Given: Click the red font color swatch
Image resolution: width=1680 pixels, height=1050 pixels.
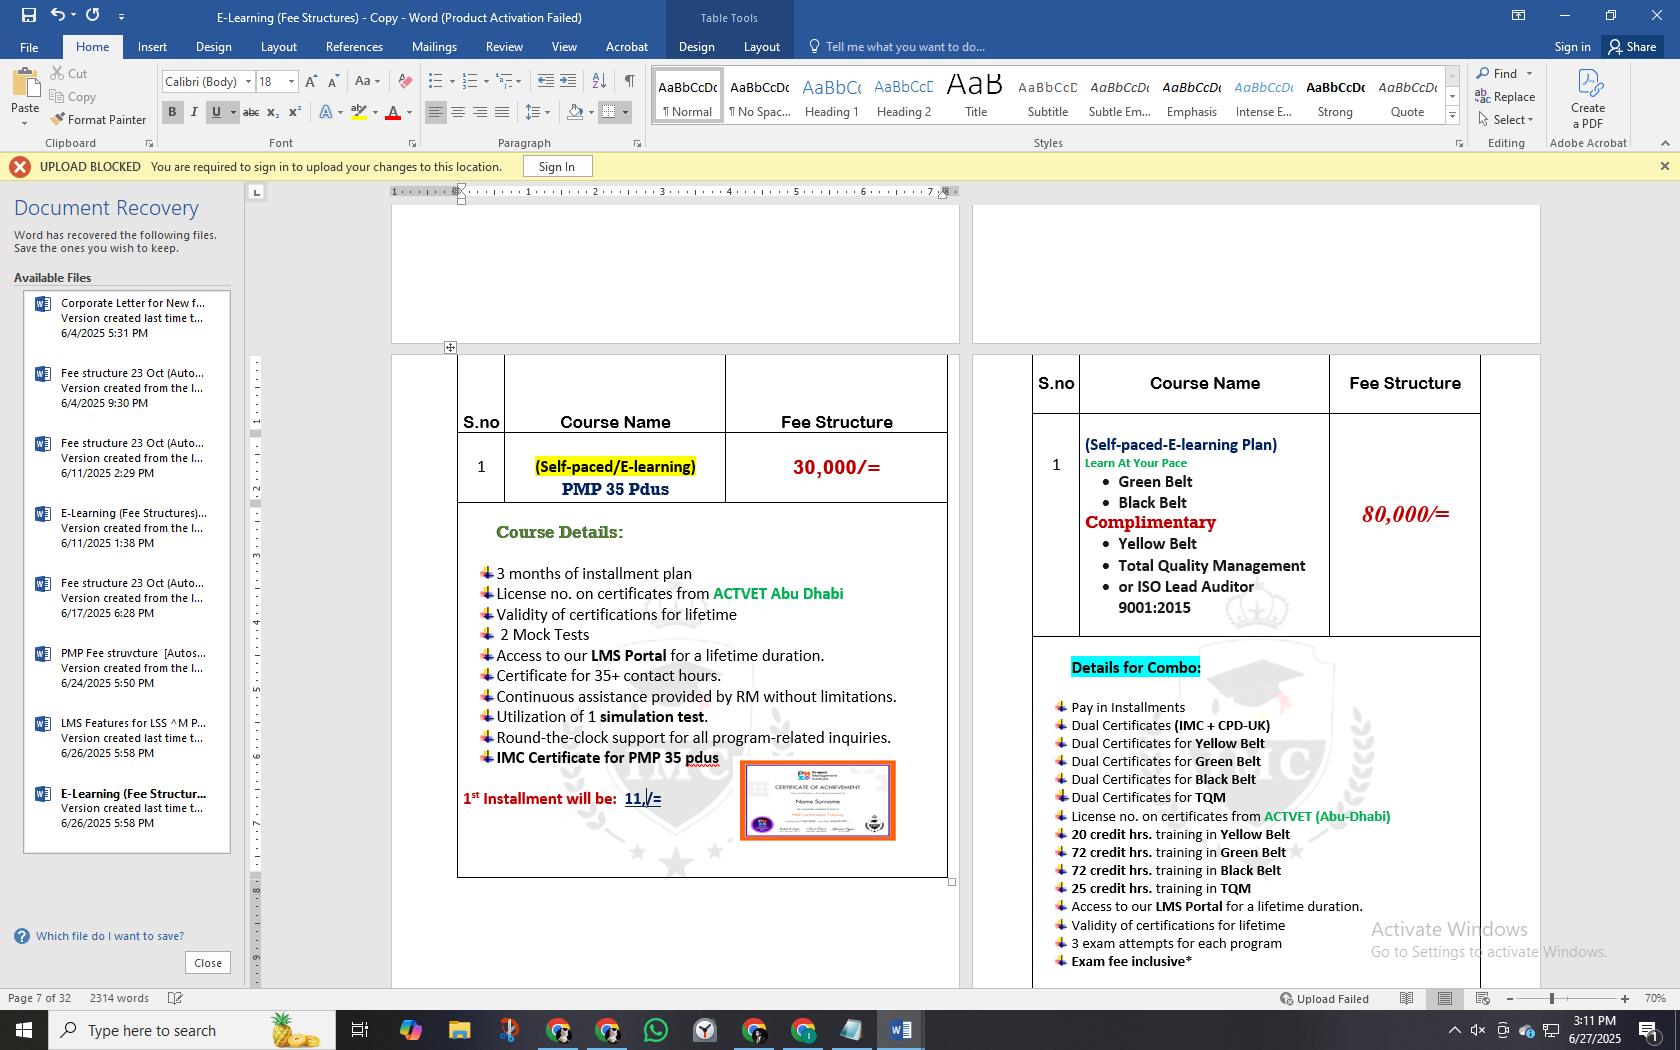Looking at the screenshot, I should 393,112.
